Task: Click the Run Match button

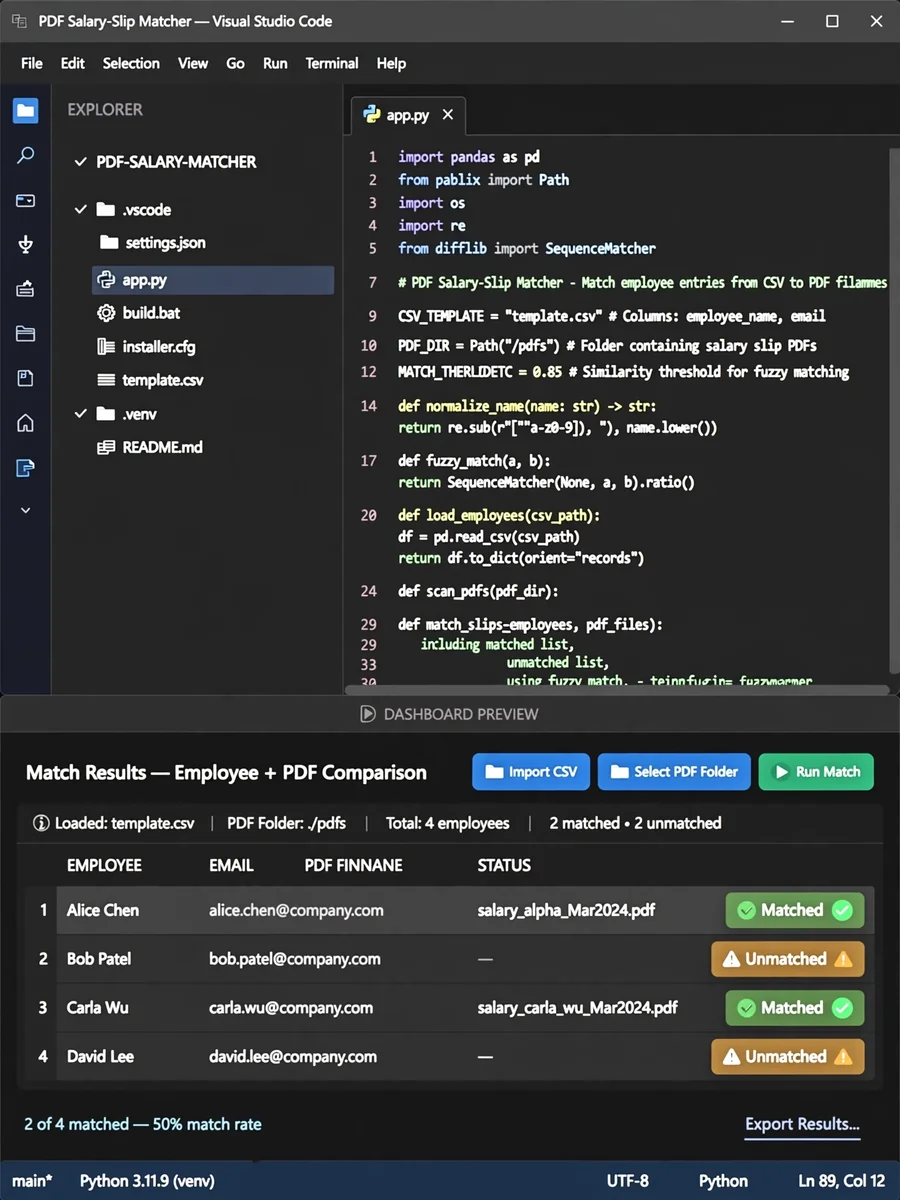Action: (x=816, y=772)
